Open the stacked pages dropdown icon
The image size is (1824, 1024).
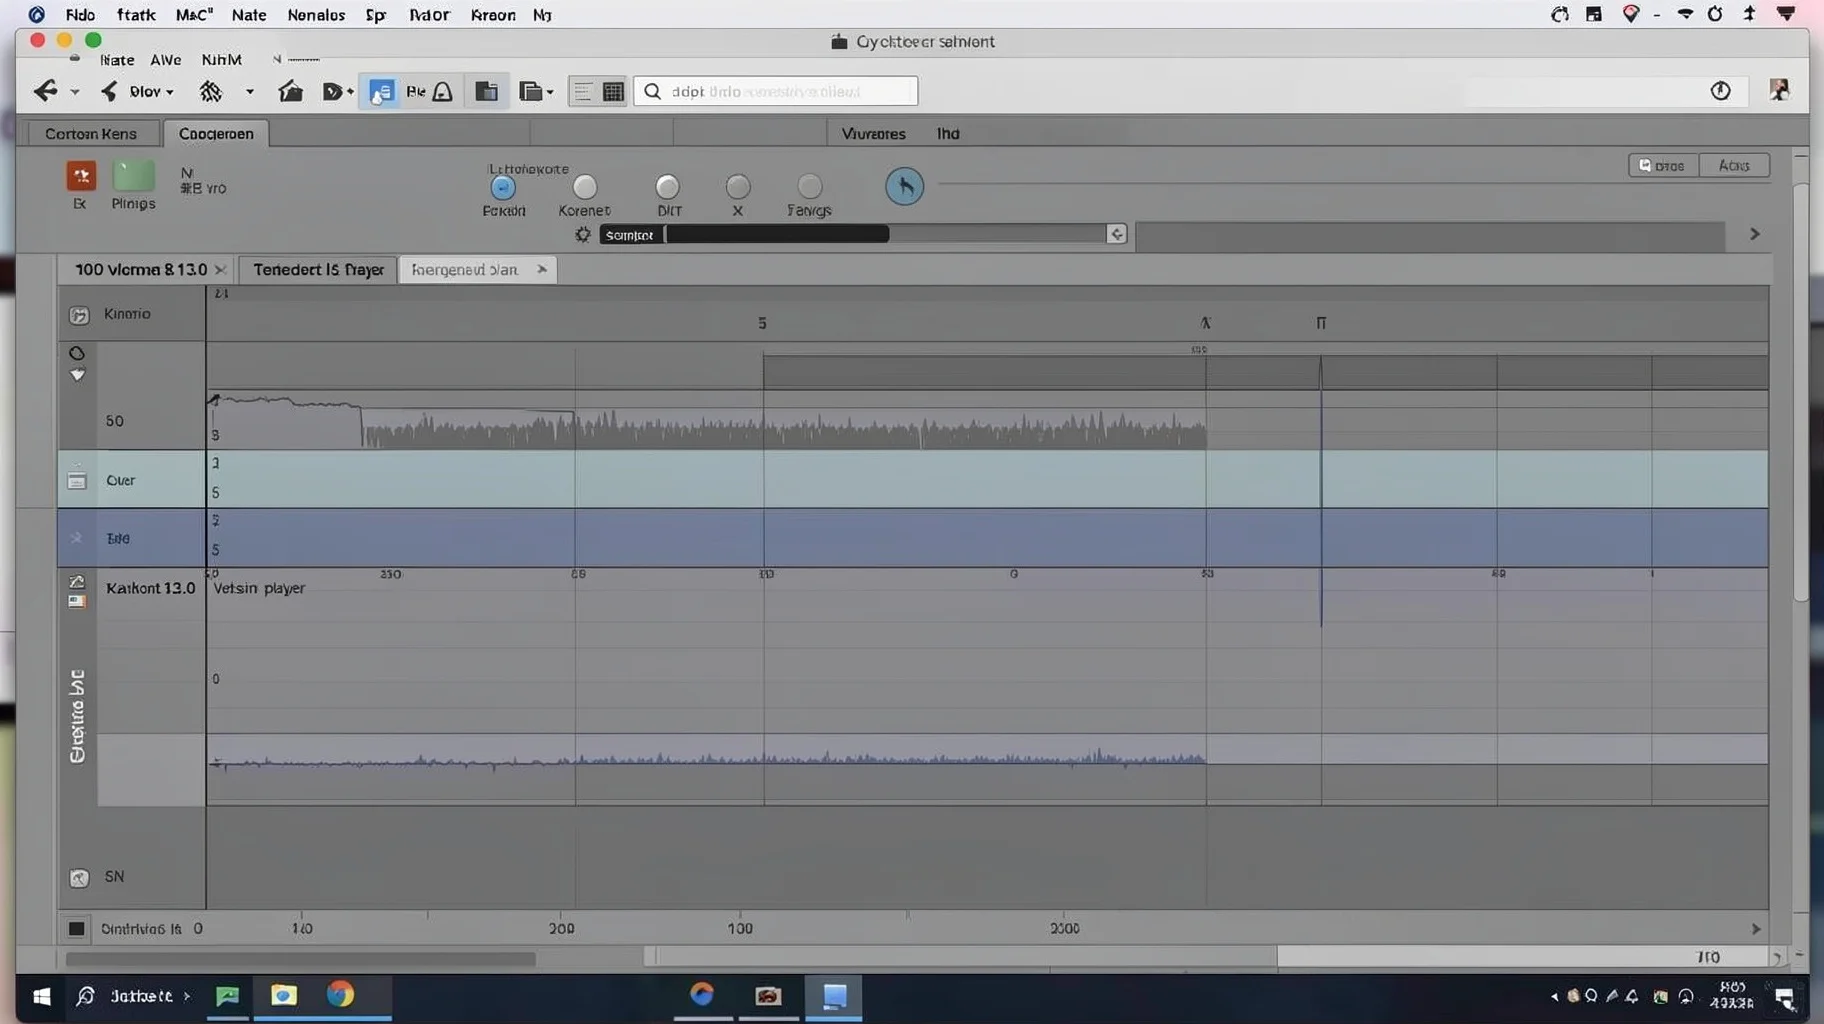[536, 92]
